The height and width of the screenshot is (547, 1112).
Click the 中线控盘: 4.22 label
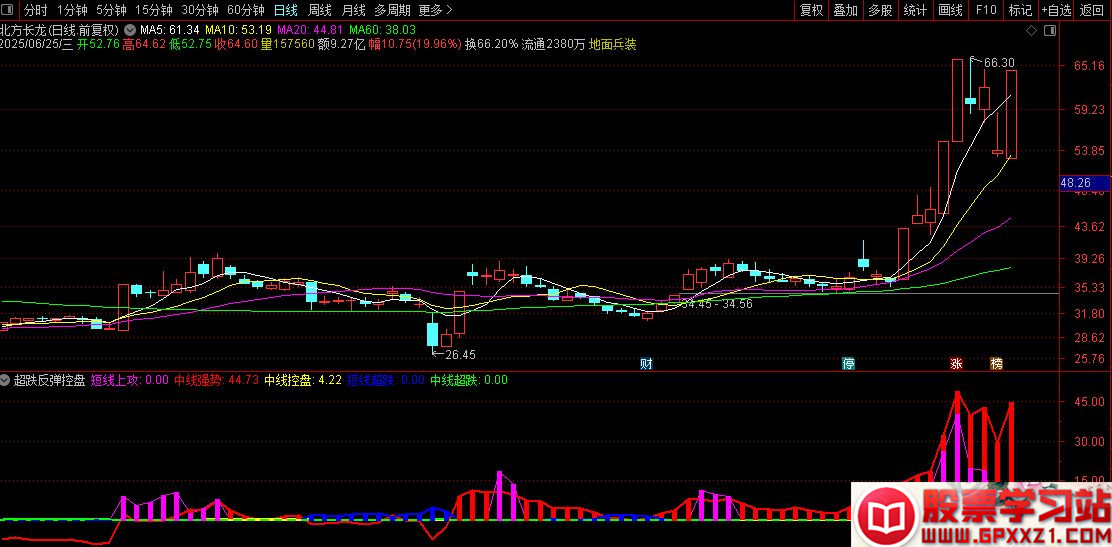(304, 380)
